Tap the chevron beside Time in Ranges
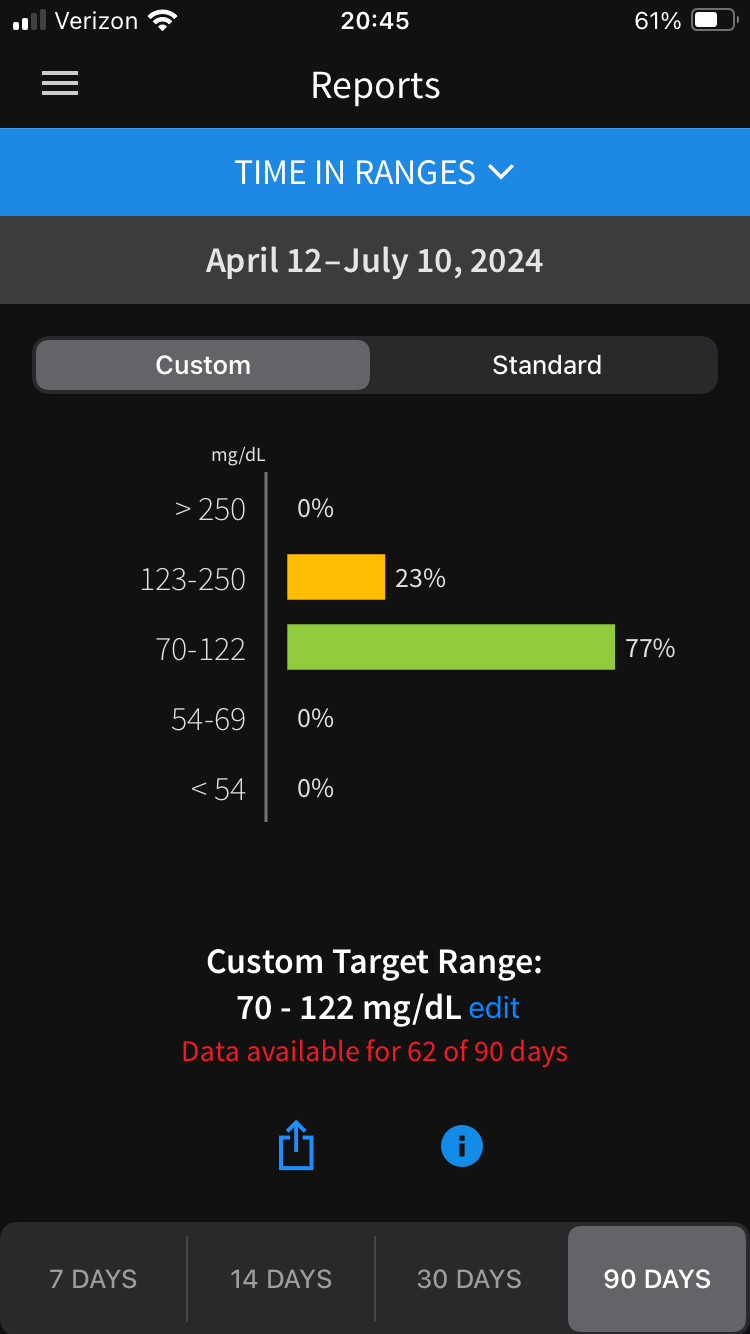The width and height of the screenshot is (750, 1334). click(x=501, y=172)
